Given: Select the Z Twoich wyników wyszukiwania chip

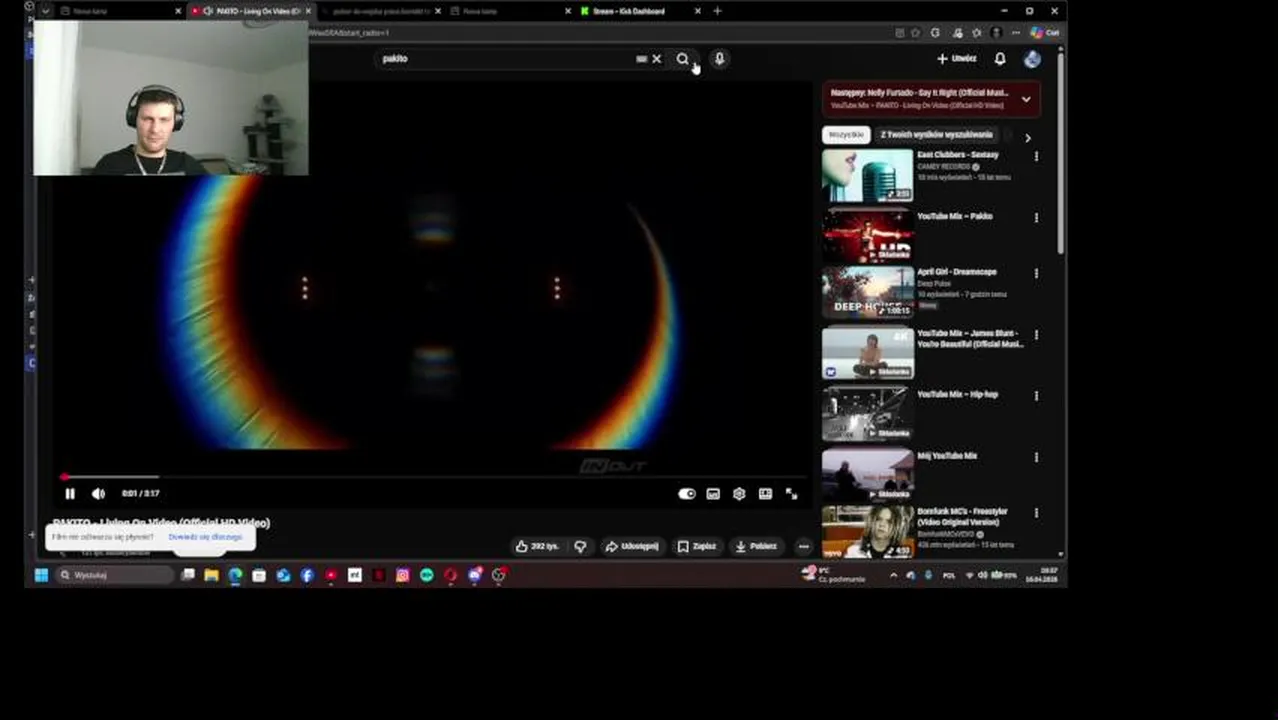Looking at the screenshot, I should [x=937, y=135].
